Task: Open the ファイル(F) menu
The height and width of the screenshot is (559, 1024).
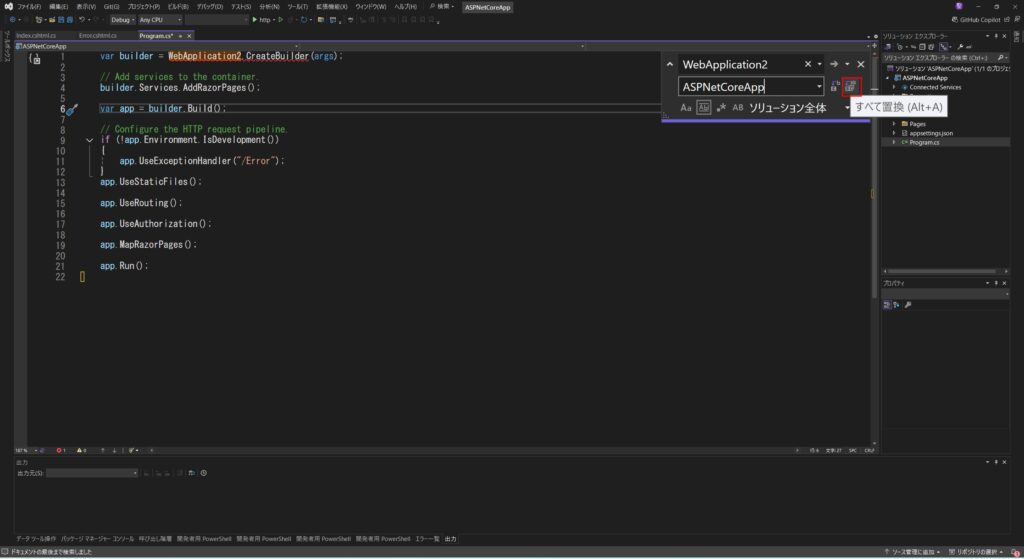Action: point(29,7)
